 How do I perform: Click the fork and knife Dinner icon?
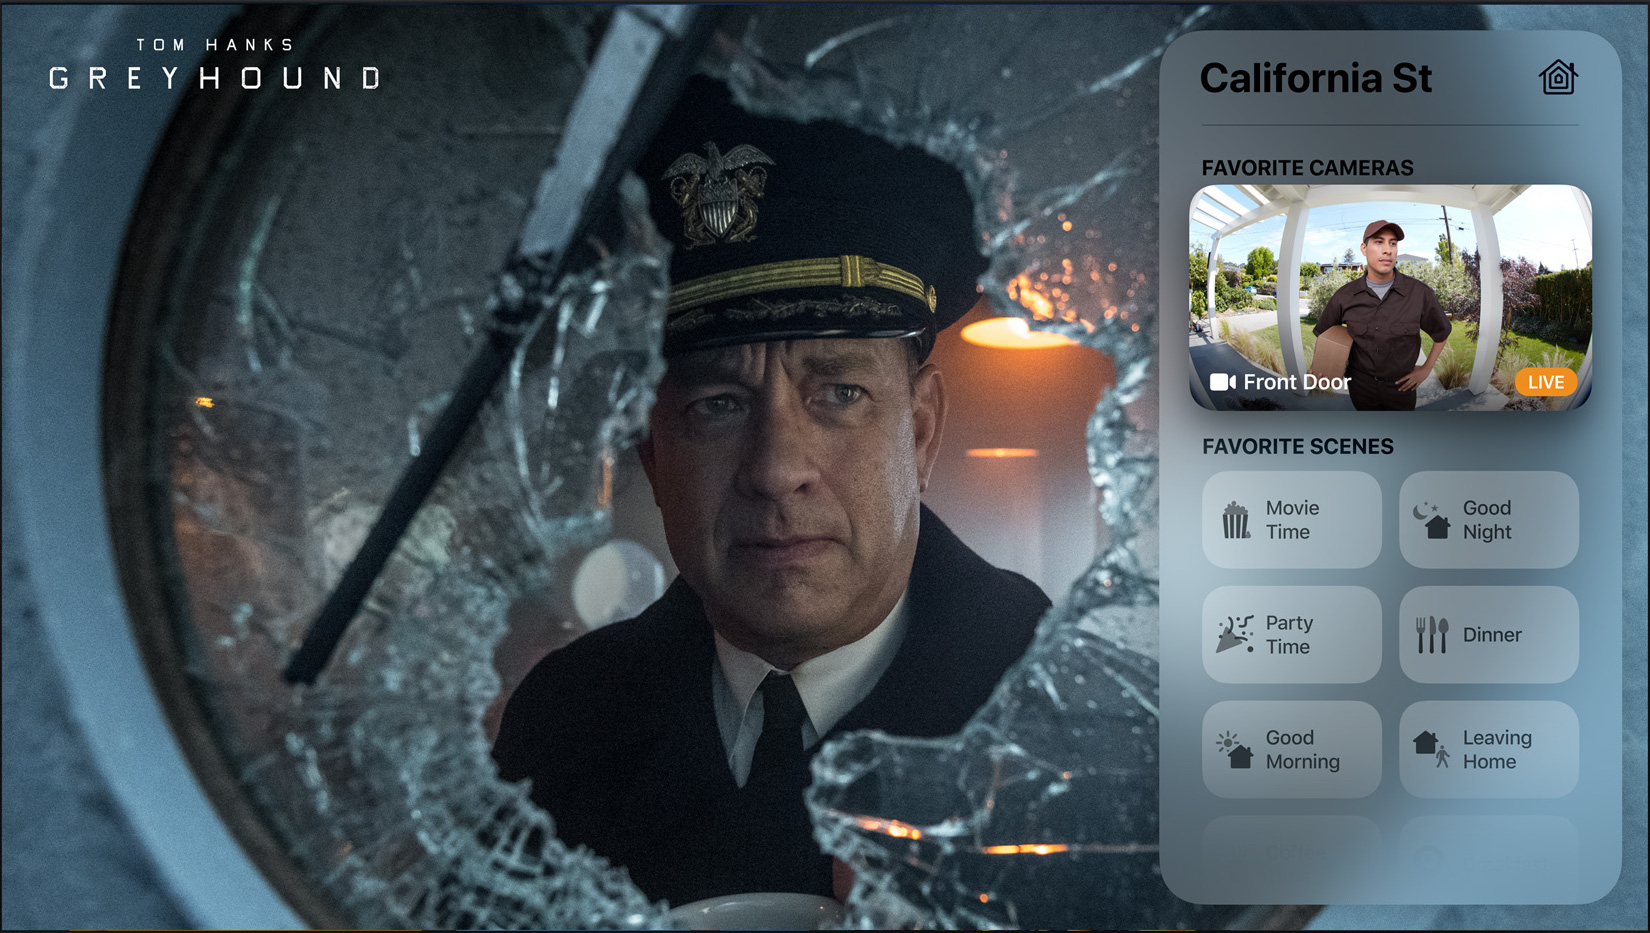point(1432,635)
